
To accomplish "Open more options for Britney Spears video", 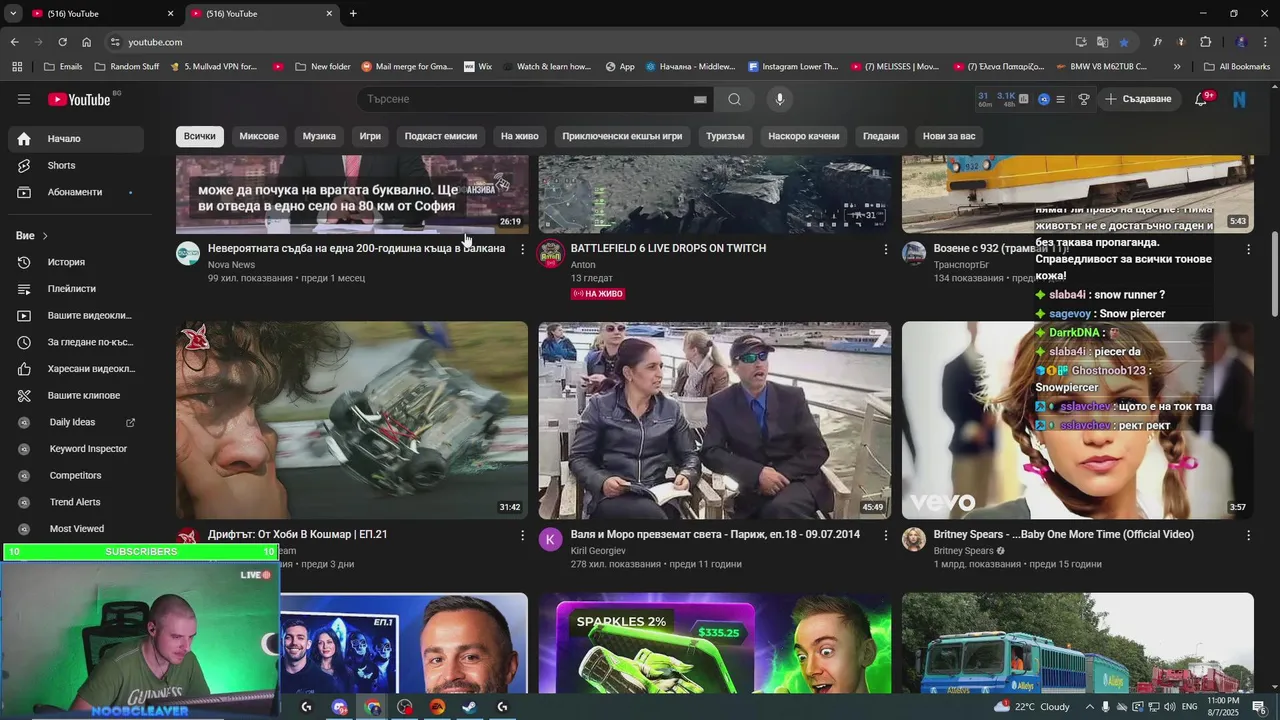I will pyautogui.click(x=1248, y=536).
